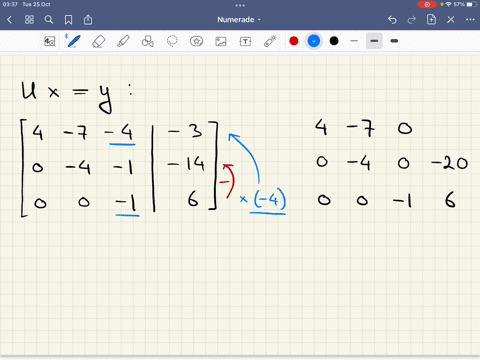The width and height of the screenshot is (480, 360).
Task: Select the medium stroke width
Action: tap(374, 41)
